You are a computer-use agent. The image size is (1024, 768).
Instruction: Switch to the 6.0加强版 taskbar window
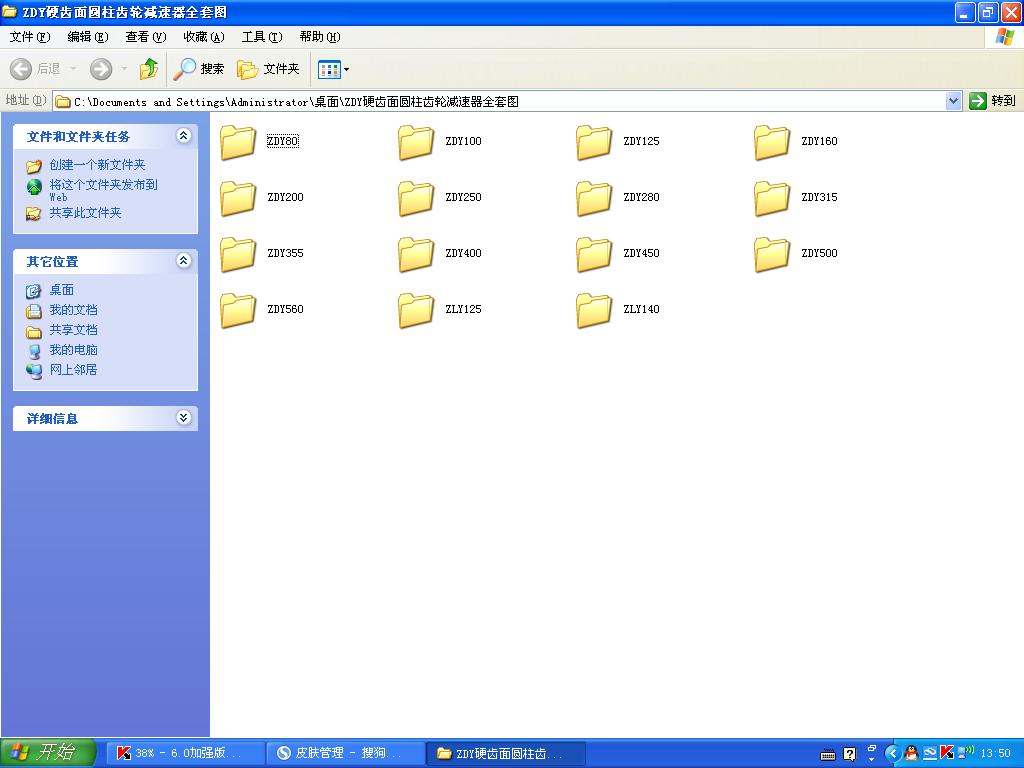tap(185, 753)
